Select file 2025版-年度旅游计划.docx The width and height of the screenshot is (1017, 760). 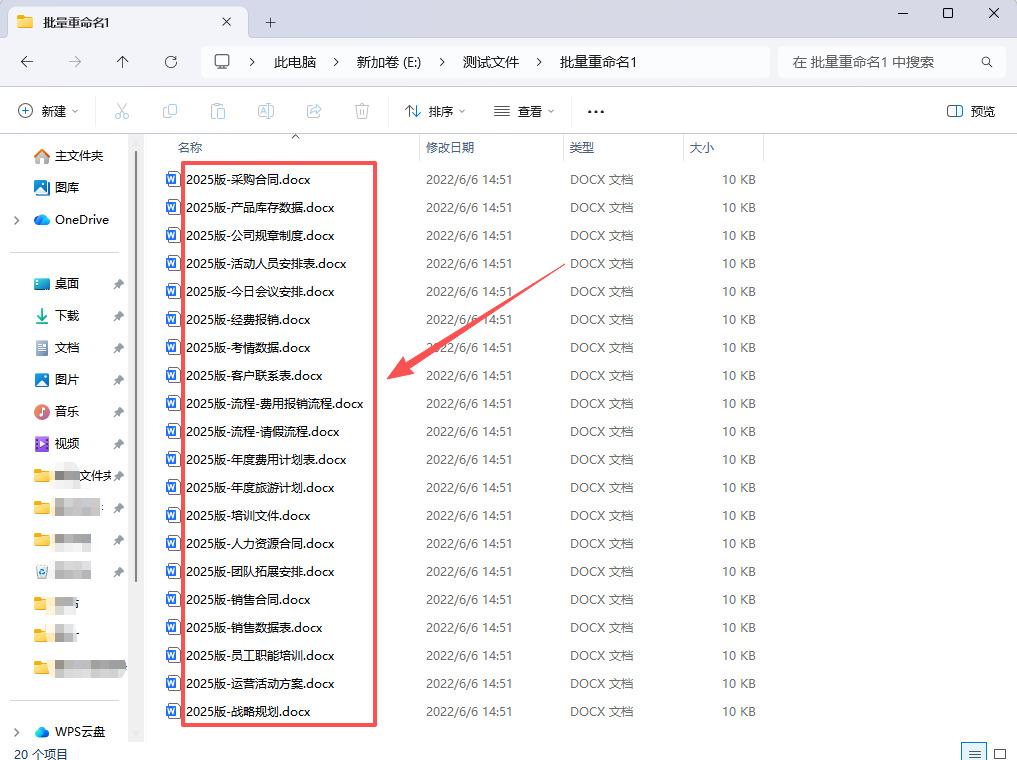[x=260, y=487]
